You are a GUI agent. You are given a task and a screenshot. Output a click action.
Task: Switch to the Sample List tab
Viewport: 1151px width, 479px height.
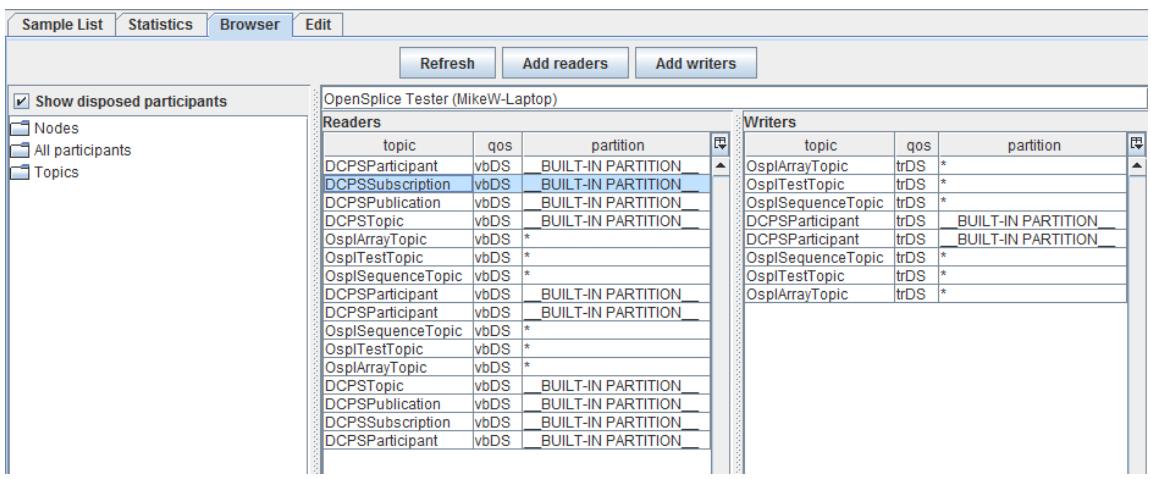point(62,24)
